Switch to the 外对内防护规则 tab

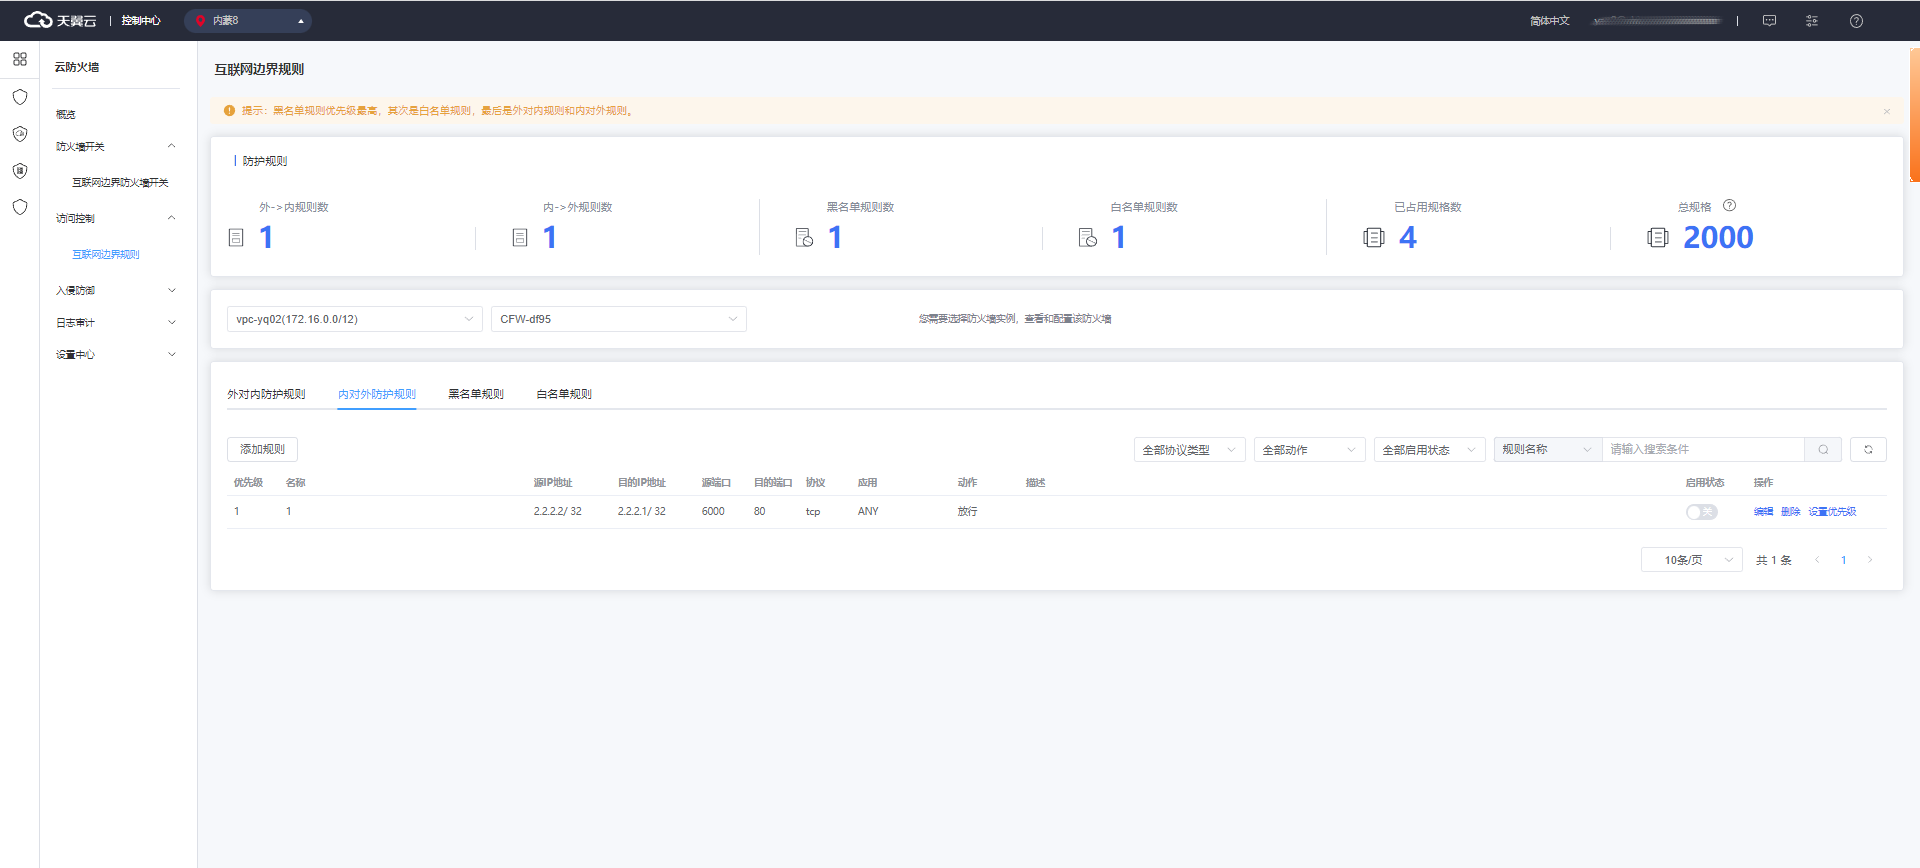tap(266, 394)
